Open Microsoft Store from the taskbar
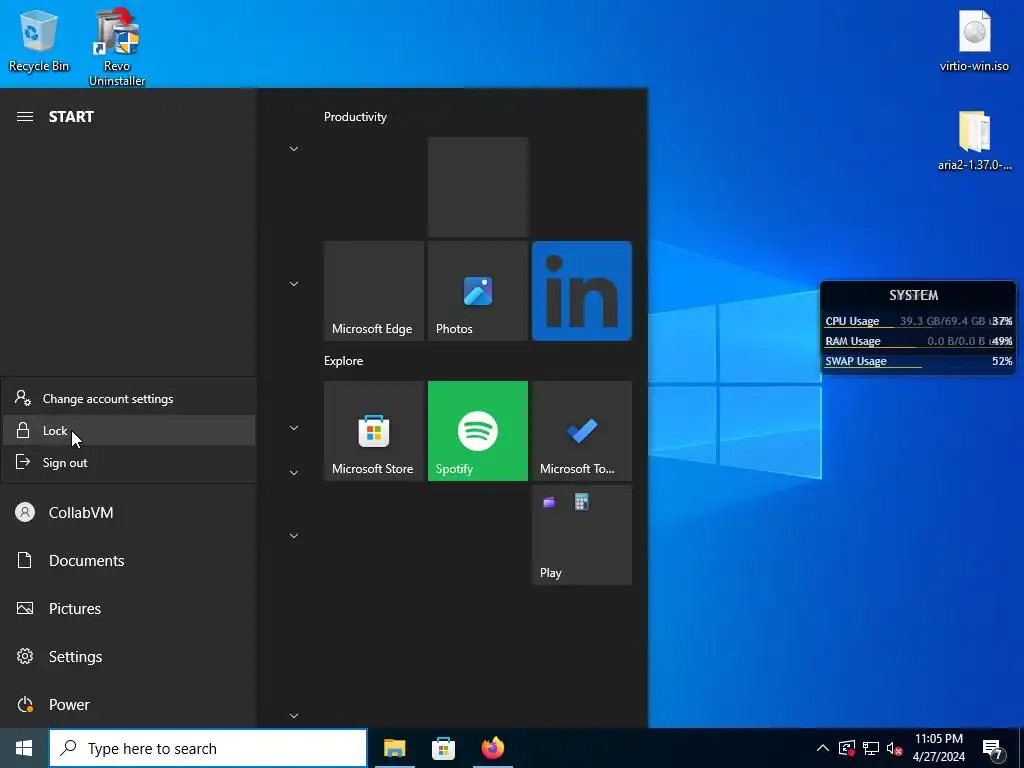The width and height of the screenshot is (1024, 768). [x=443, y=748]
